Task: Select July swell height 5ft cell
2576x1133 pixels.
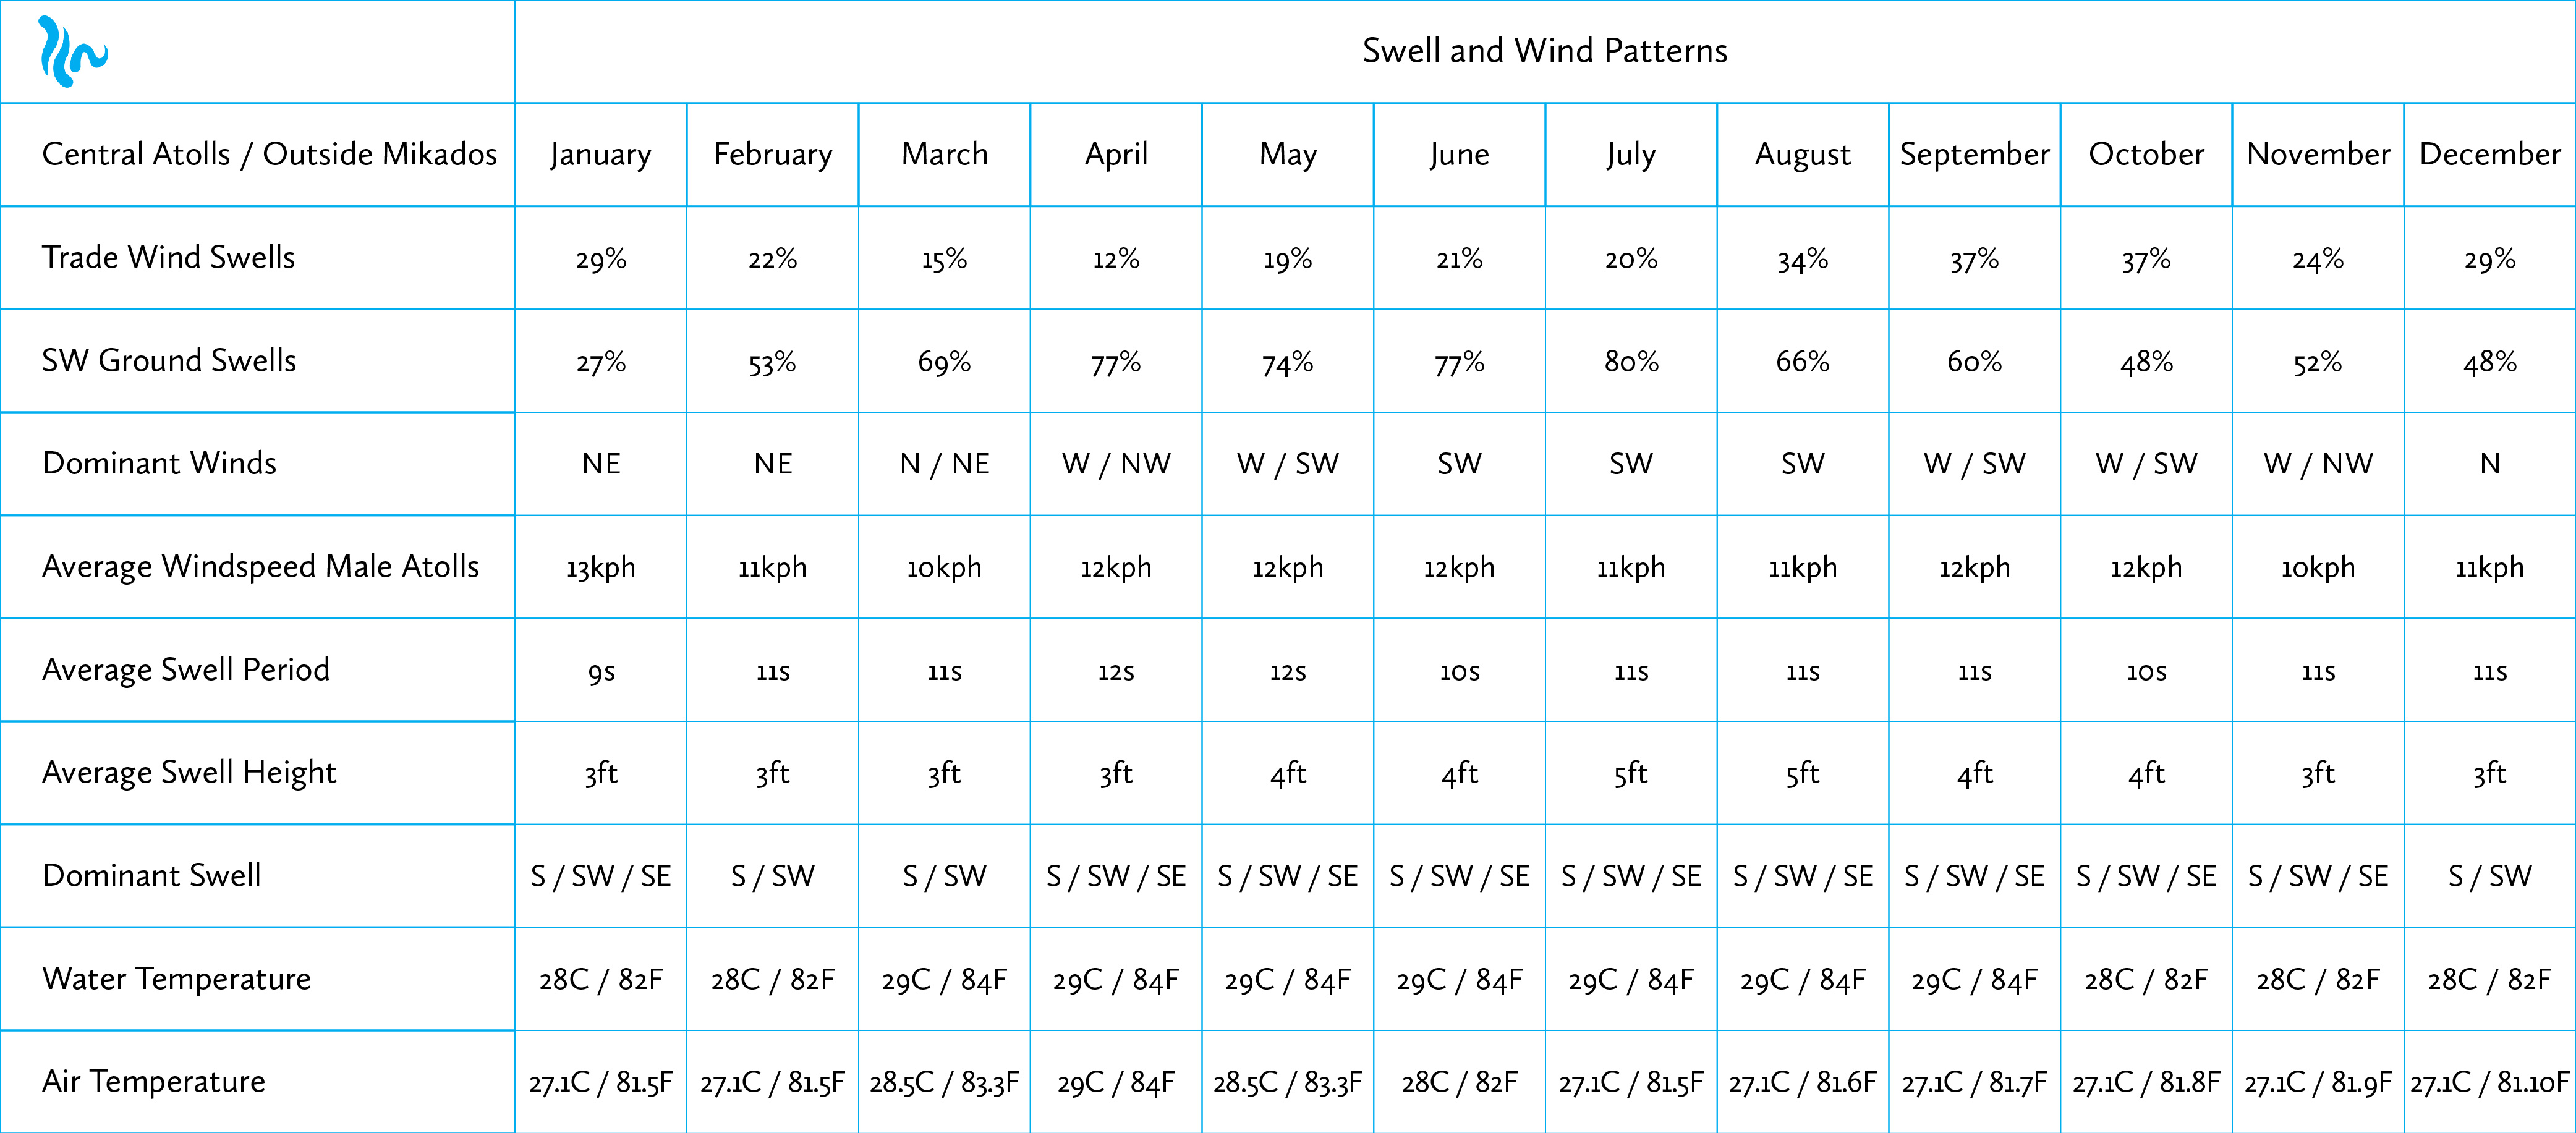Action: point(1632,773)
